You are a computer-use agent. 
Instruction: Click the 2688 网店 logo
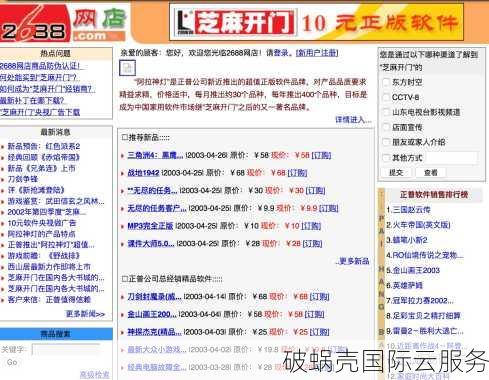click(x=63, y=23)
